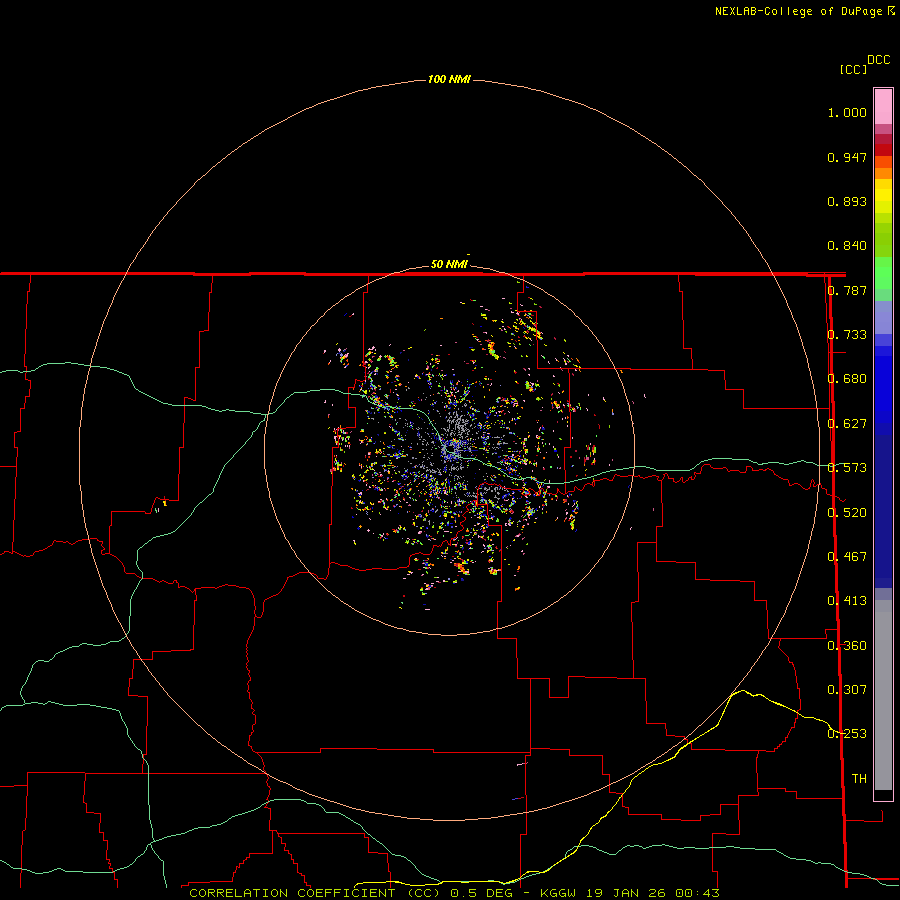Pick the bright green segment of the color bar
This screenshot has height=900, width=900.
point(883,273)
